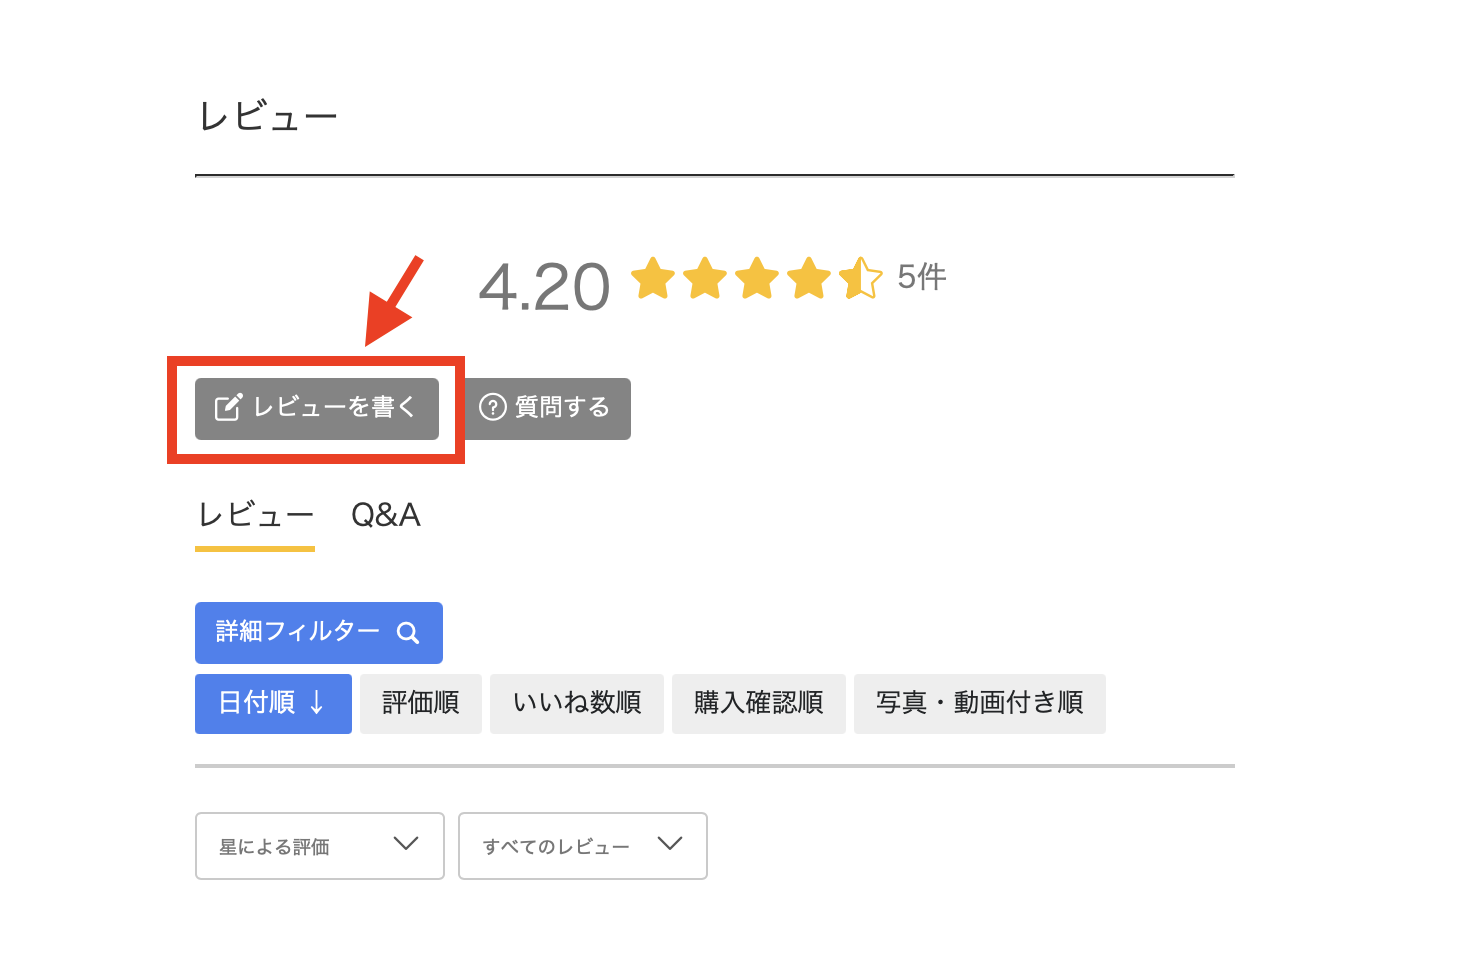
Task: Click the magnifier icon on 詳細フィルター
Action: pyautogui.click(x=408, y=633)
